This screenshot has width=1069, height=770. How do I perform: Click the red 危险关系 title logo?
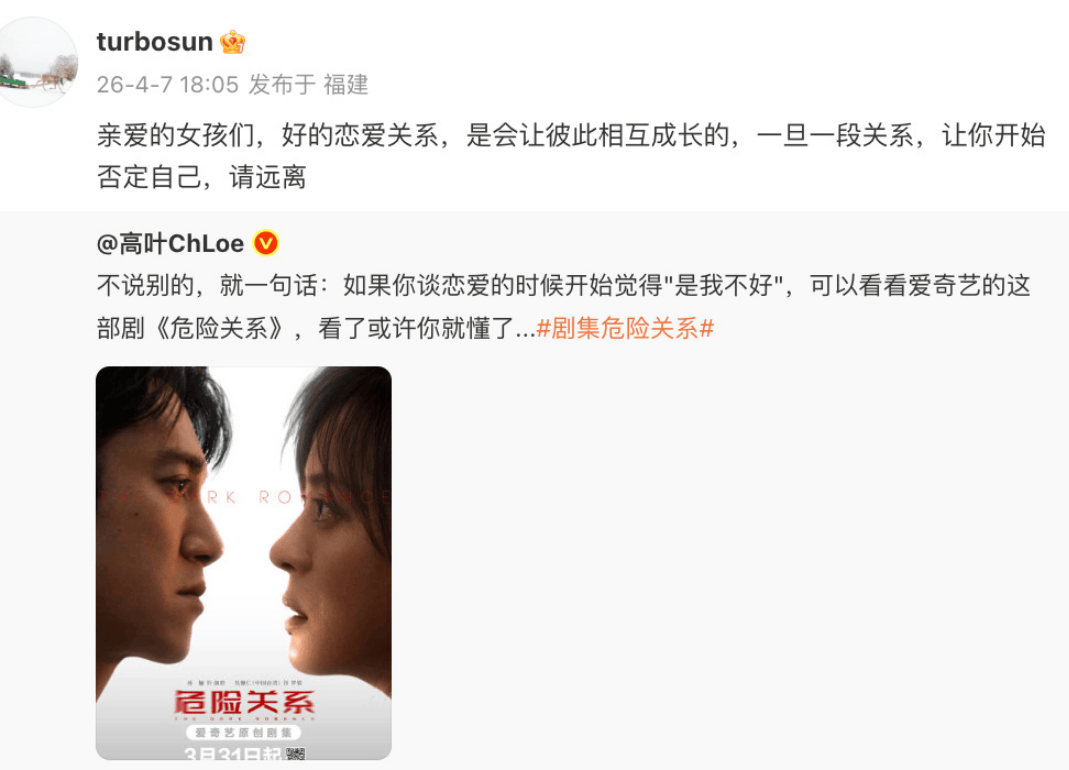[x=244, y=703]
